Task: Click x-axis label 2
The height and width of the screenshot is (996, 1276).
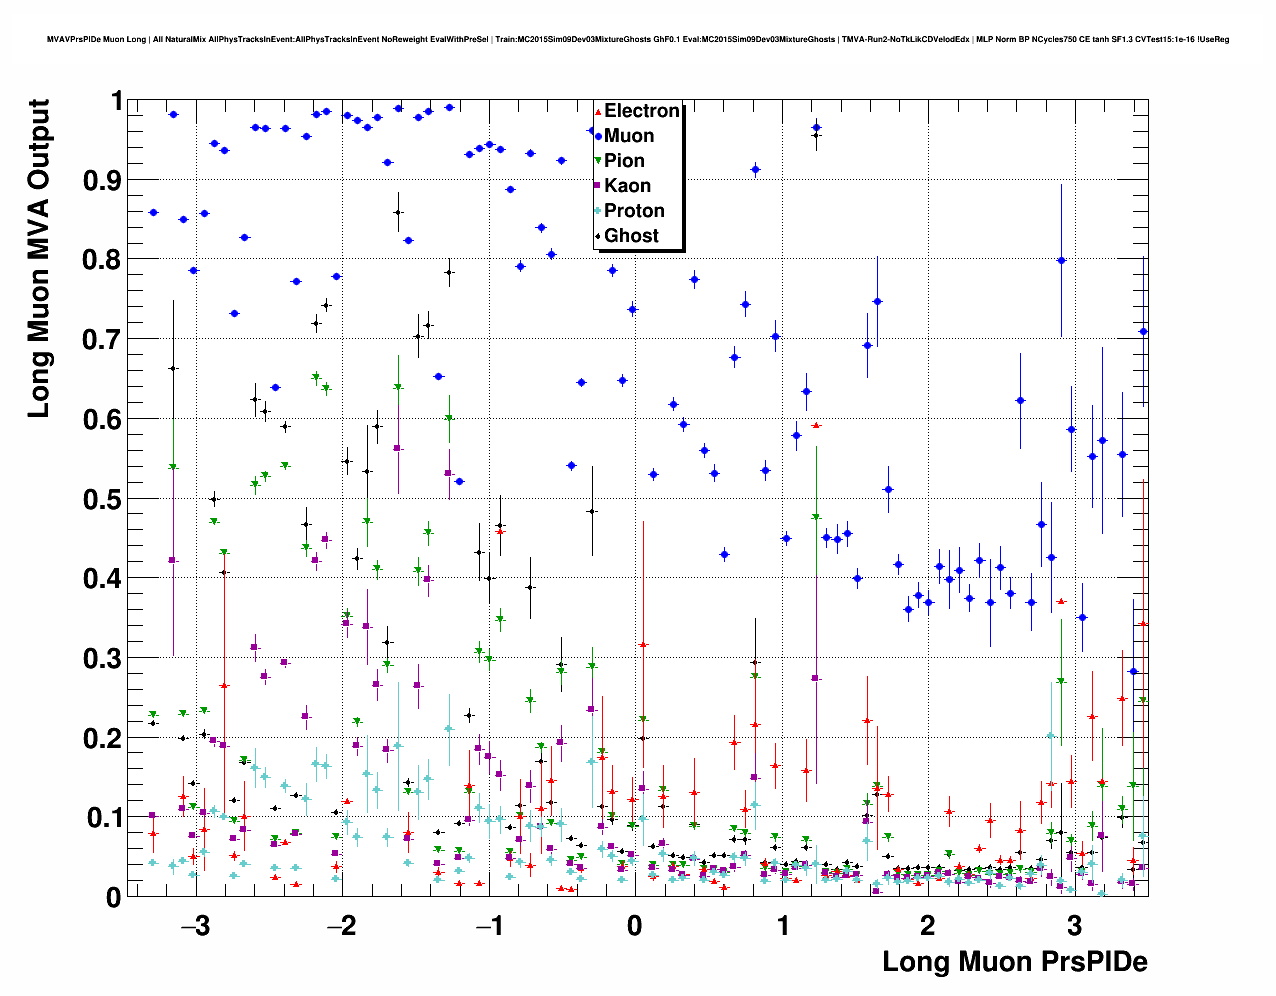Action: [928, 925]
